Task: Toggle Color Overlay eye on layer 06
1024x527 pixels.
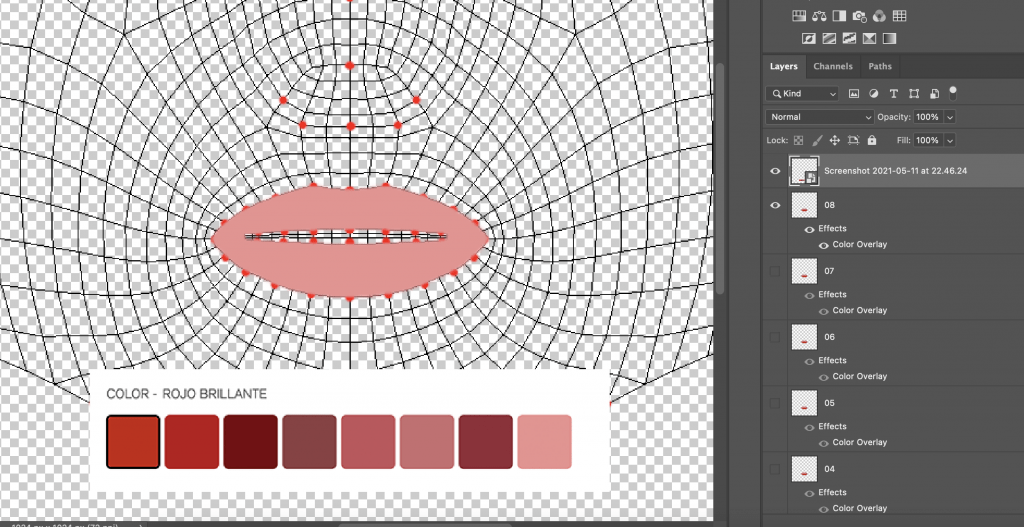Action: pos(824,377)
